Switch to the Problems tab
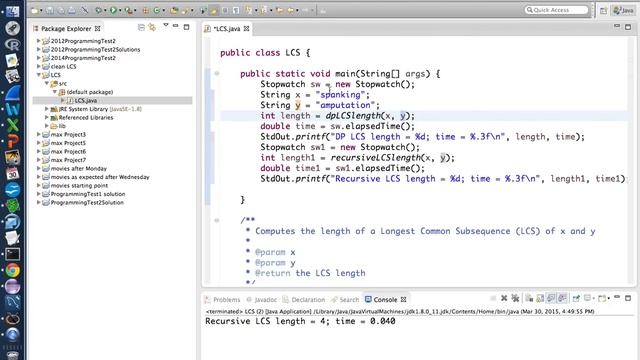The width and height of the screenshot is (640, 360). [x=222, y=300]
